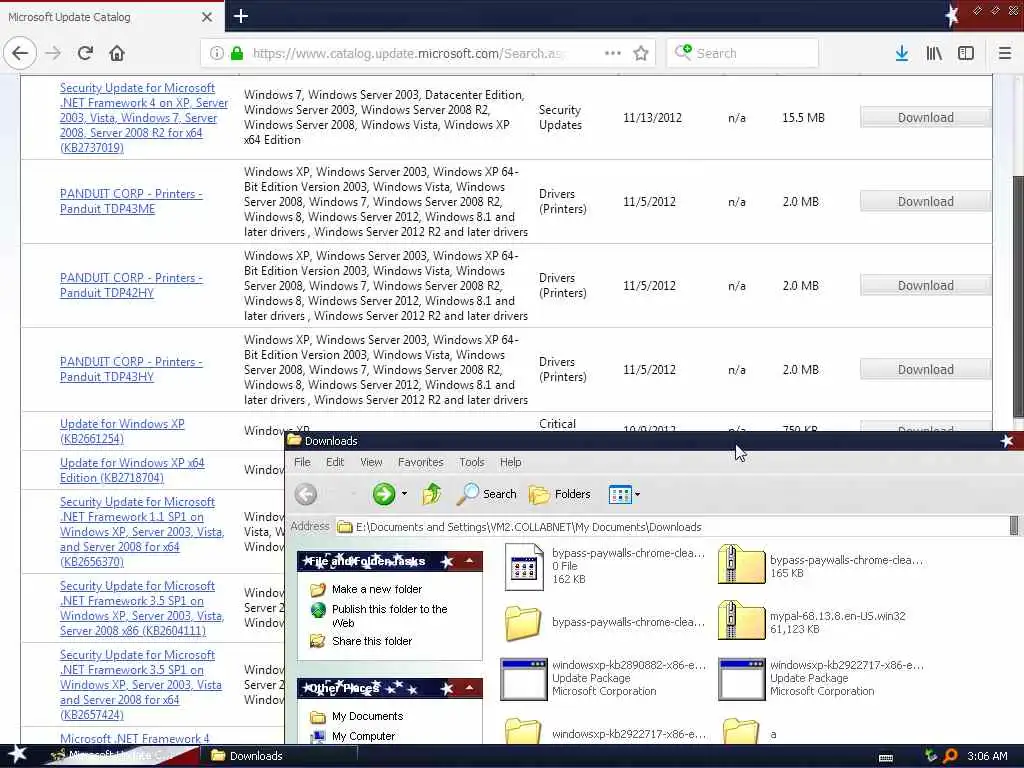Viewport: 1024px width, 768px height.
Task: Go up one folder level in Explorer
Action: (x=432, y=494)
